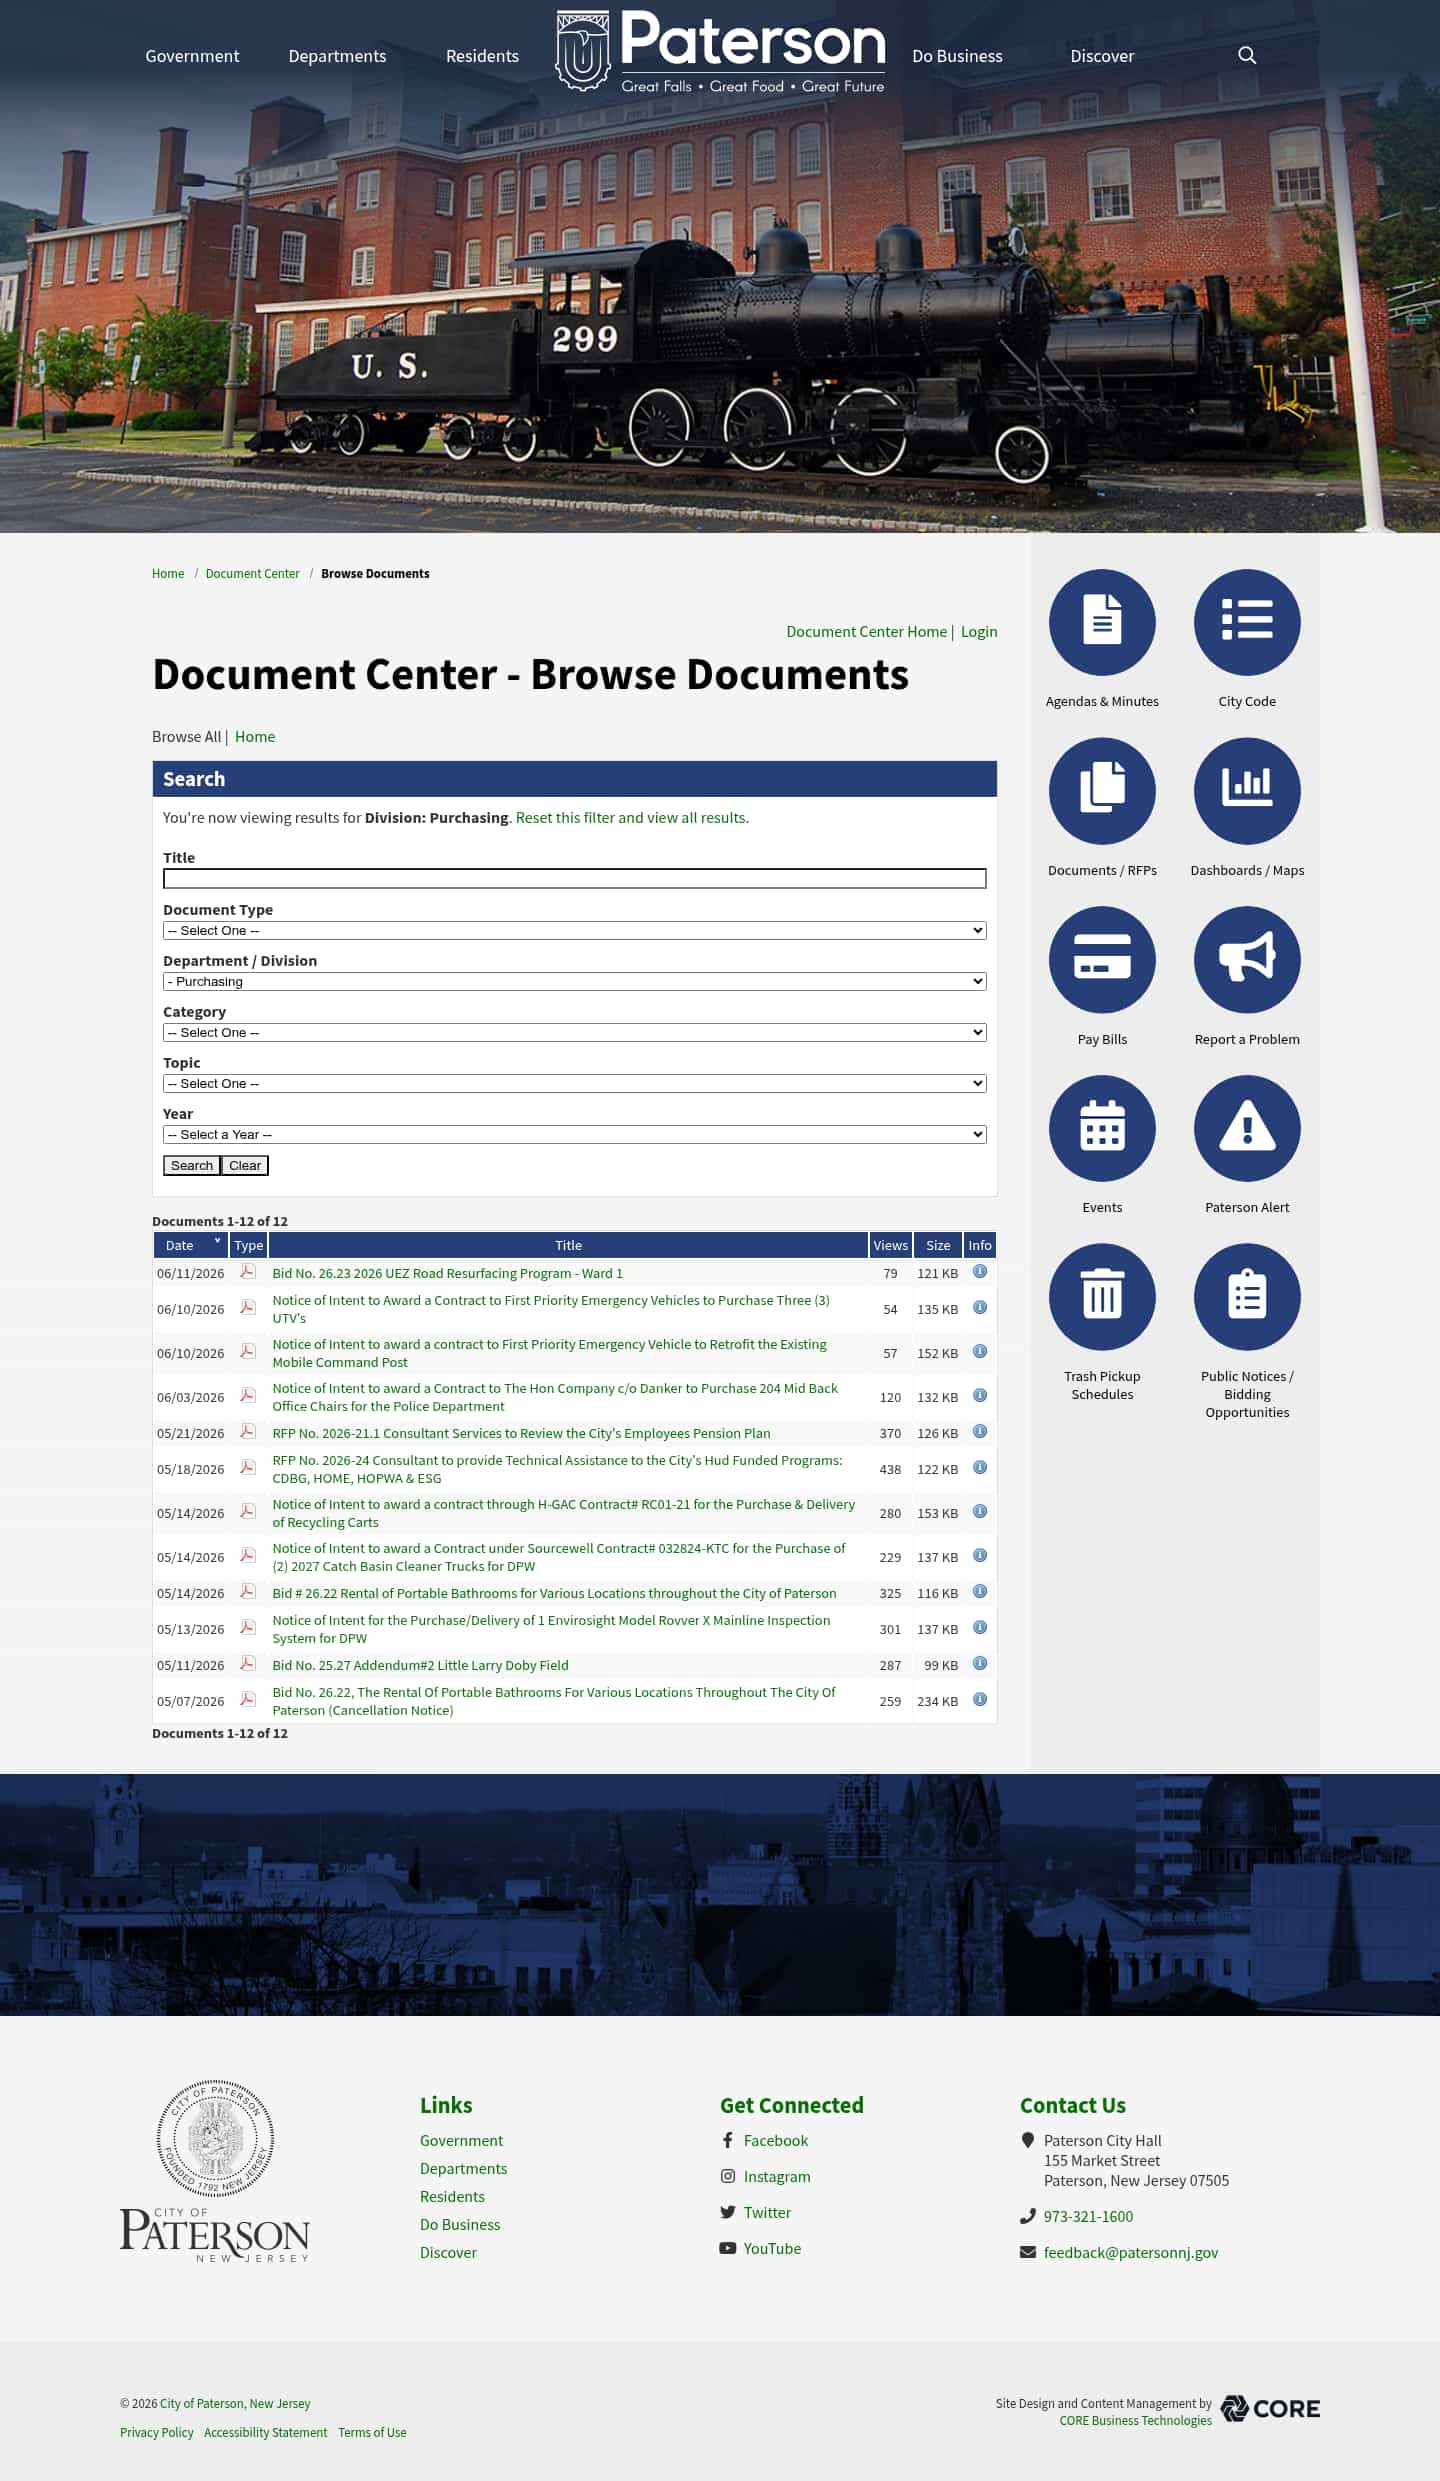The width and height of the screenshot is (1440, 2481).
Task: Open the site search magnifier icon
Action: pos(1246,55)
